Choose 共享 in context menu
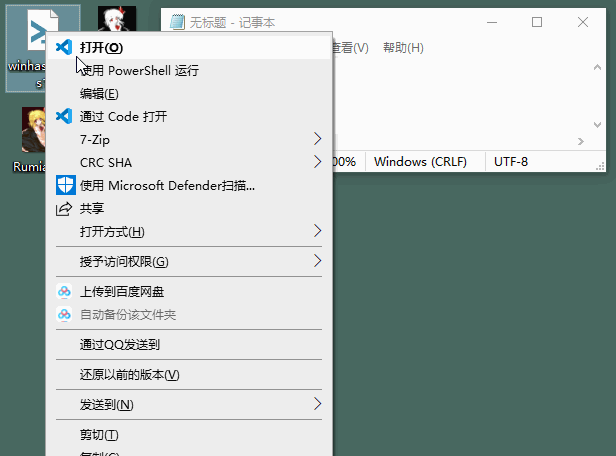 point(189,209)
